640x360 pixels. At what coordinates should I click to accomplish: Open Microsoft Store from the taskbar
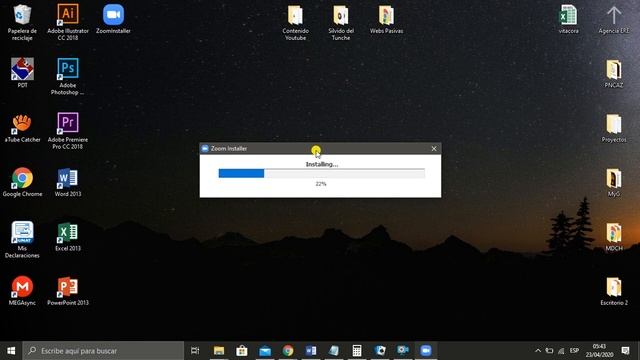tap(242, 351)
